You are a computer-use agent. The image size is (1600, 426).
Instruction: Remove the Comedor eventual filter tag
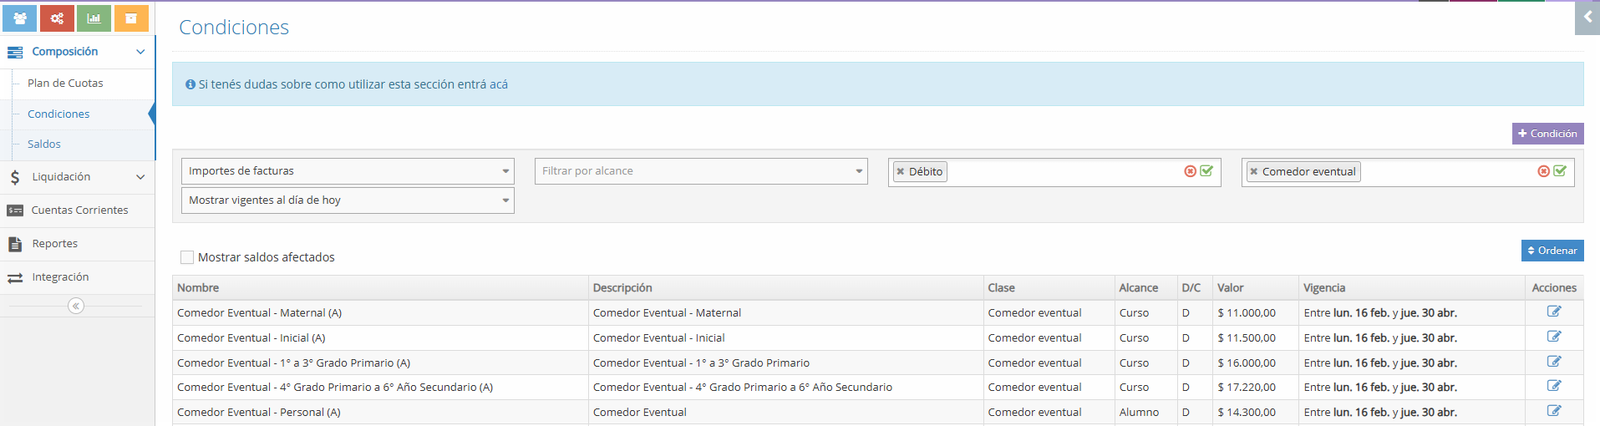pos(1254,172)
